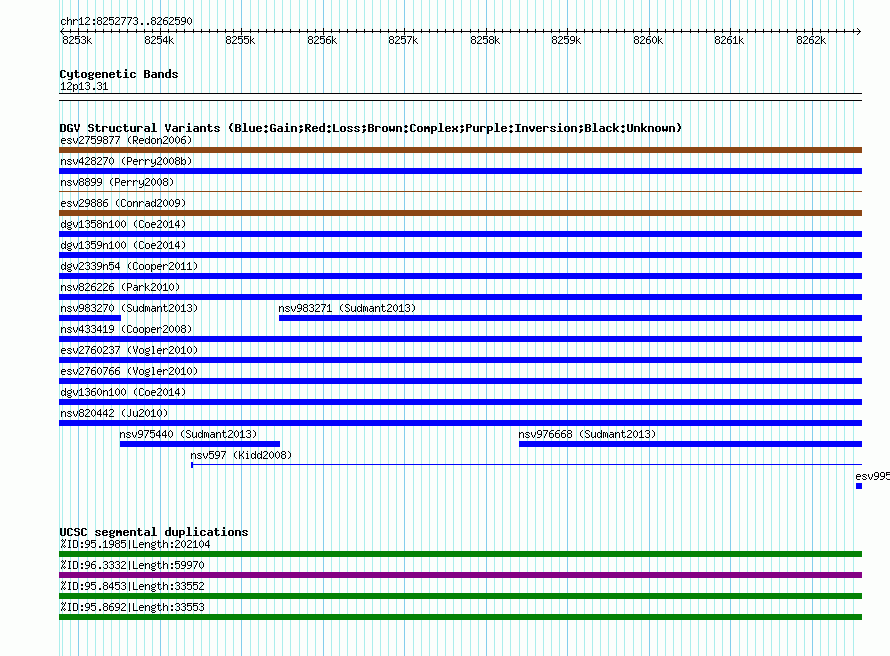Image resolution: width=890 pixels, height=656 pixels.
Task: Select the short blue bar under nsv983270 (Sudmant2013)
Action: (x=90, y=318)
